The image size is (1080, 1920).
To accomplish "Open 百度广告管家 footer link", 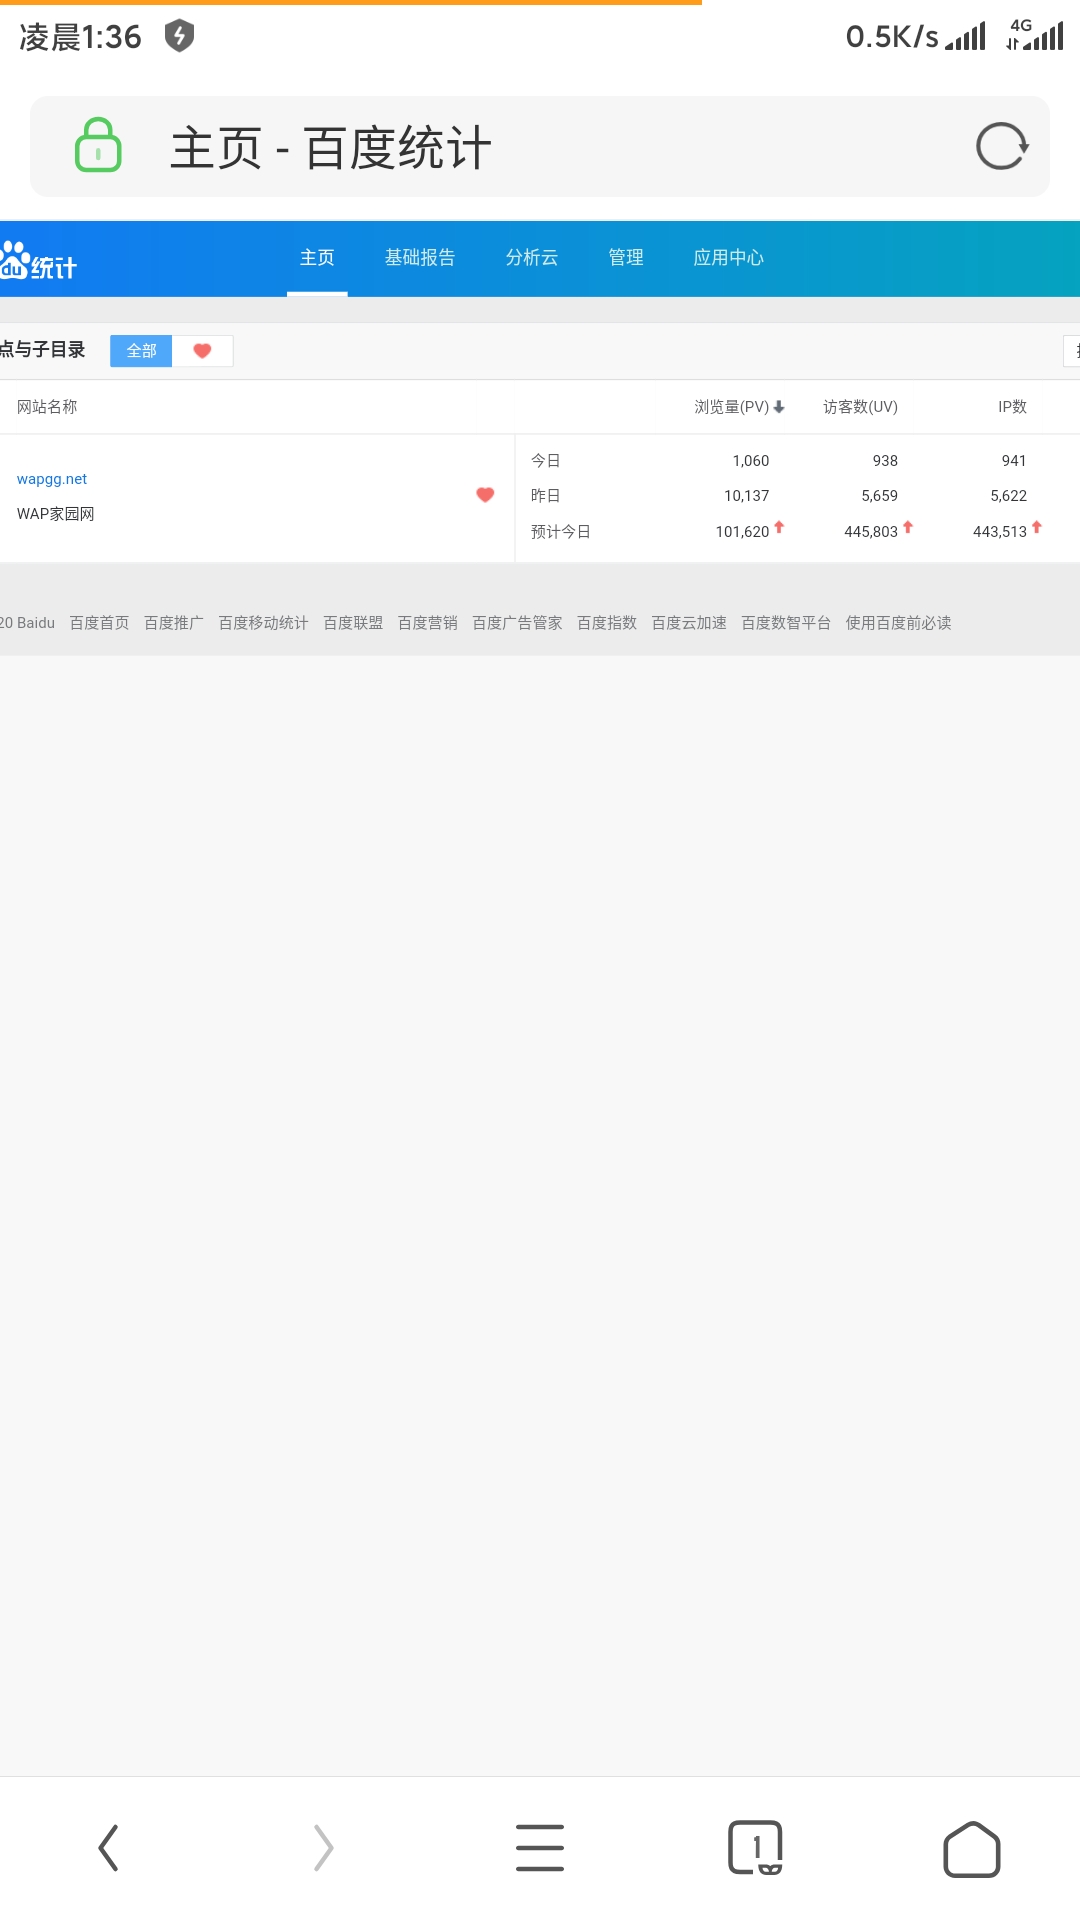I will tap(517, 623).
